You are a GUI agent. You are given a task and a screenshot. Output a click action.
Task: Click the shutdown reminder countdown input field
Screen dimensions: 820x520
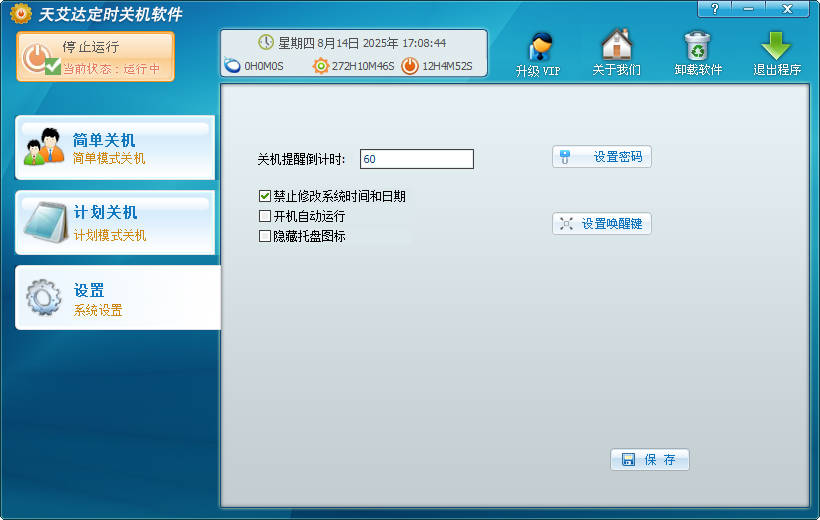pos(417,159)
